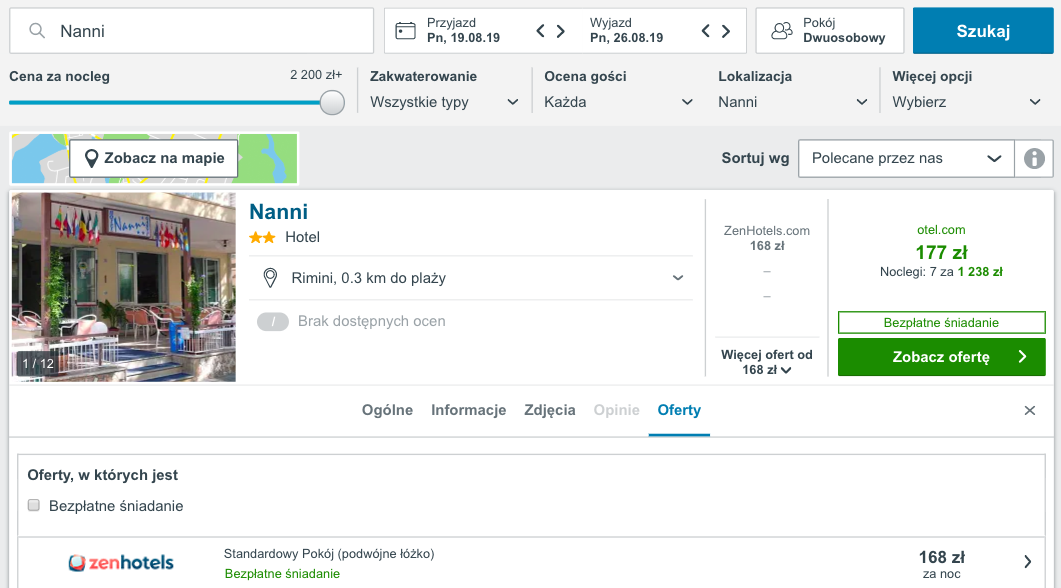The width and height of the screenshot is (1061, 588).
Task: Switch to the Zdjęcia tab
Action: [549, 410]
